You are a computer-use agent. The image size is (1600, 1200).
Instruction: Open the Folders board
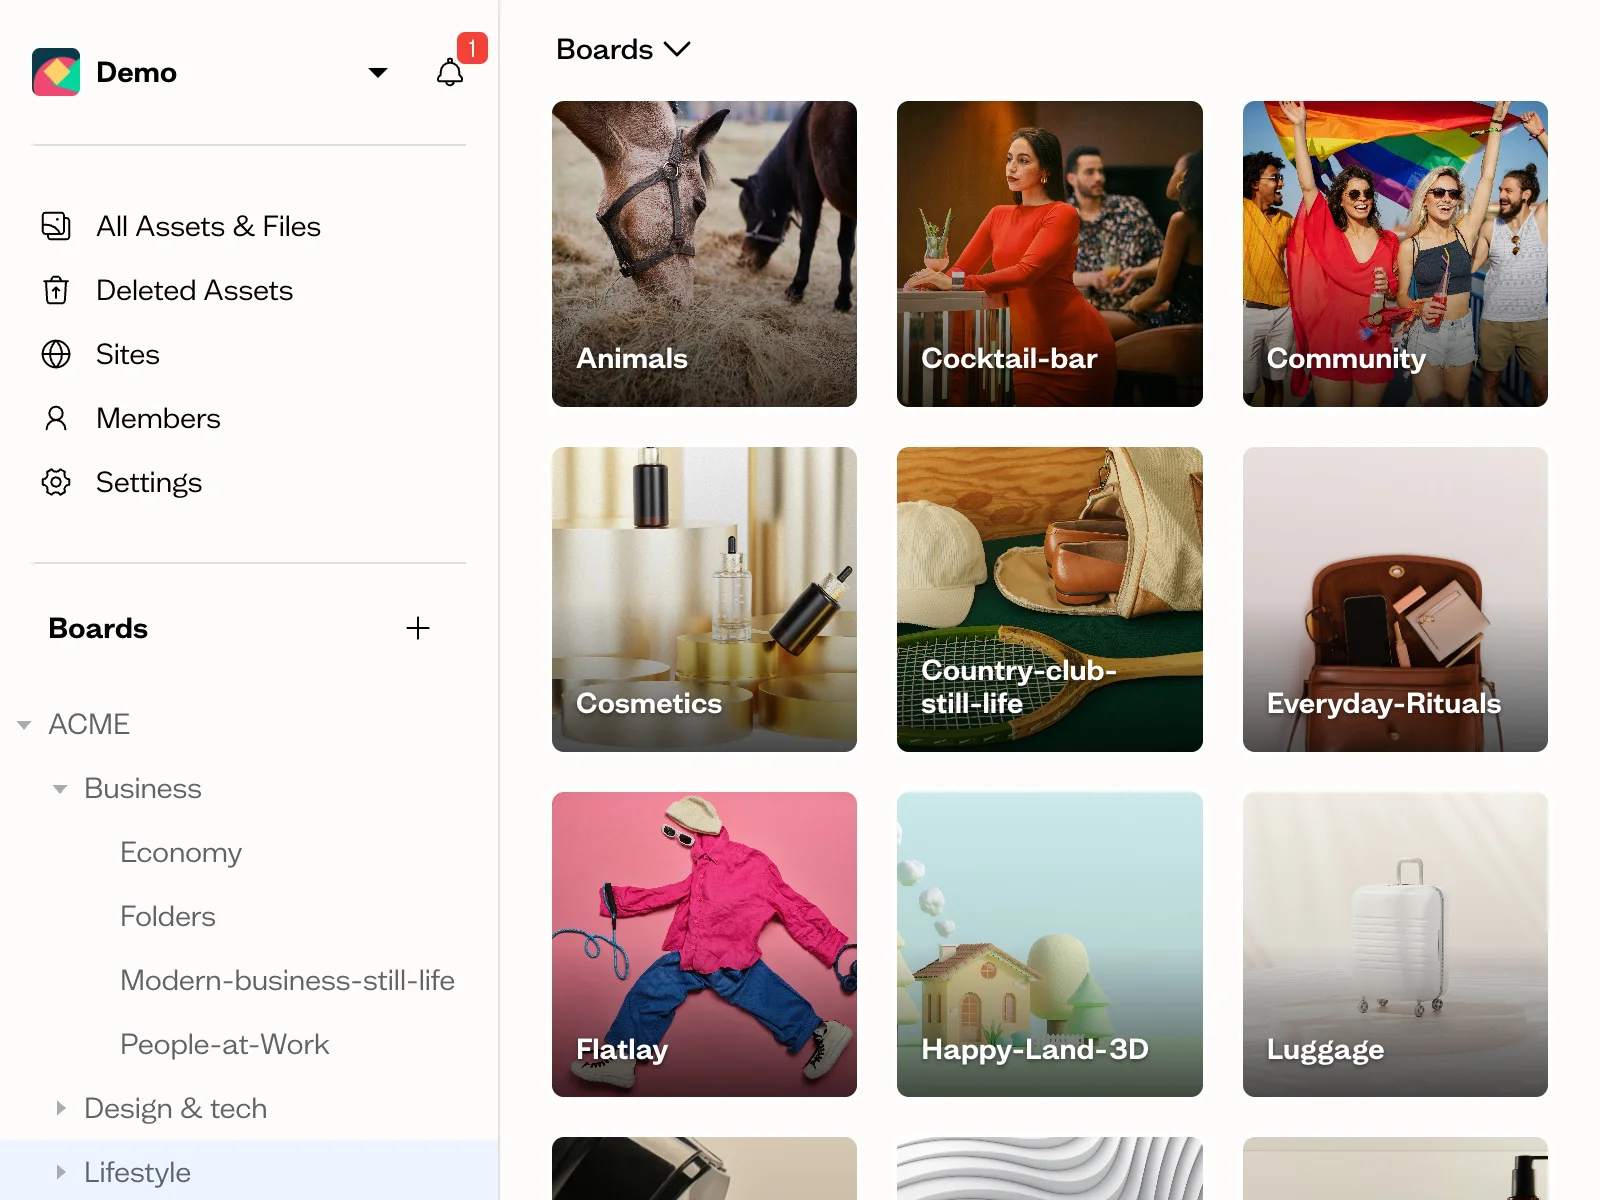click(x=168, y=916)
